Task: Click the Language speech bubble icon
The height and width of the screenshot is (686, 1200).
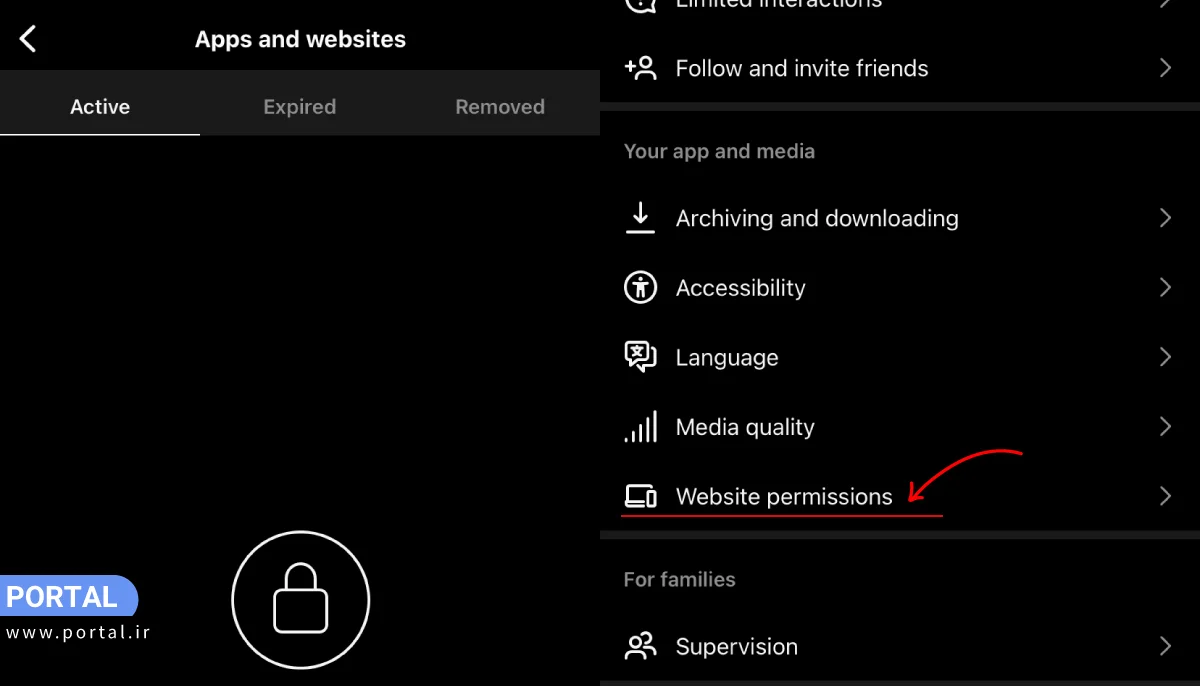Action: (640, 357)
